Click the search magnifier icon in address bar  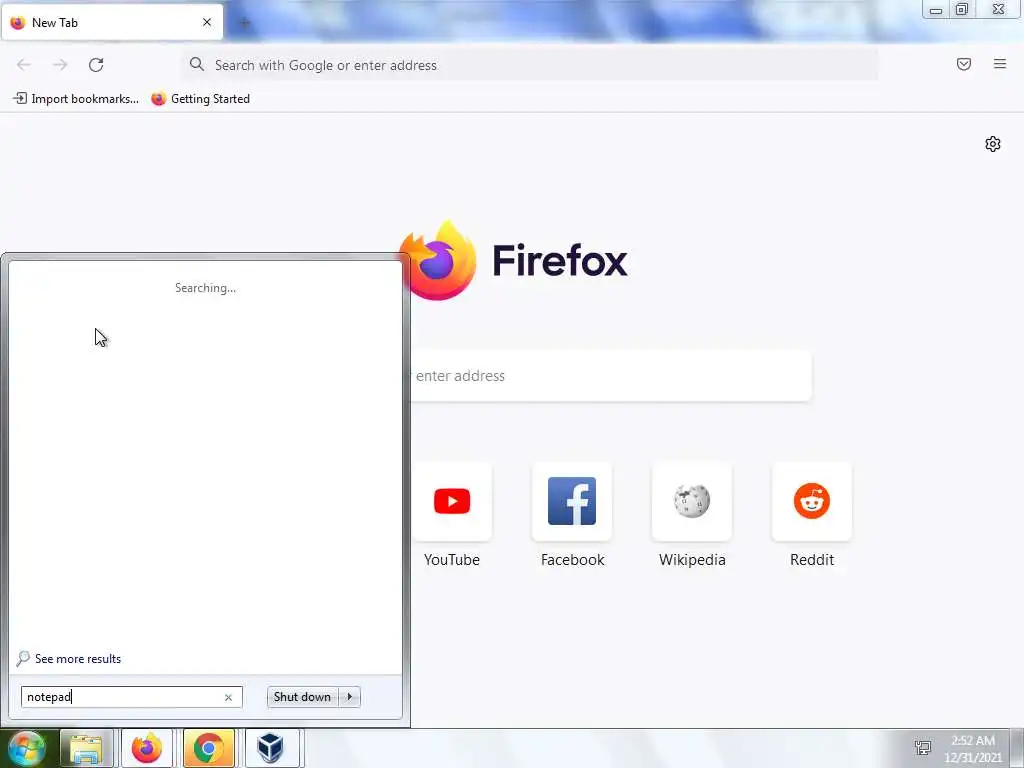pyautogui.click(x=197, y=64)
